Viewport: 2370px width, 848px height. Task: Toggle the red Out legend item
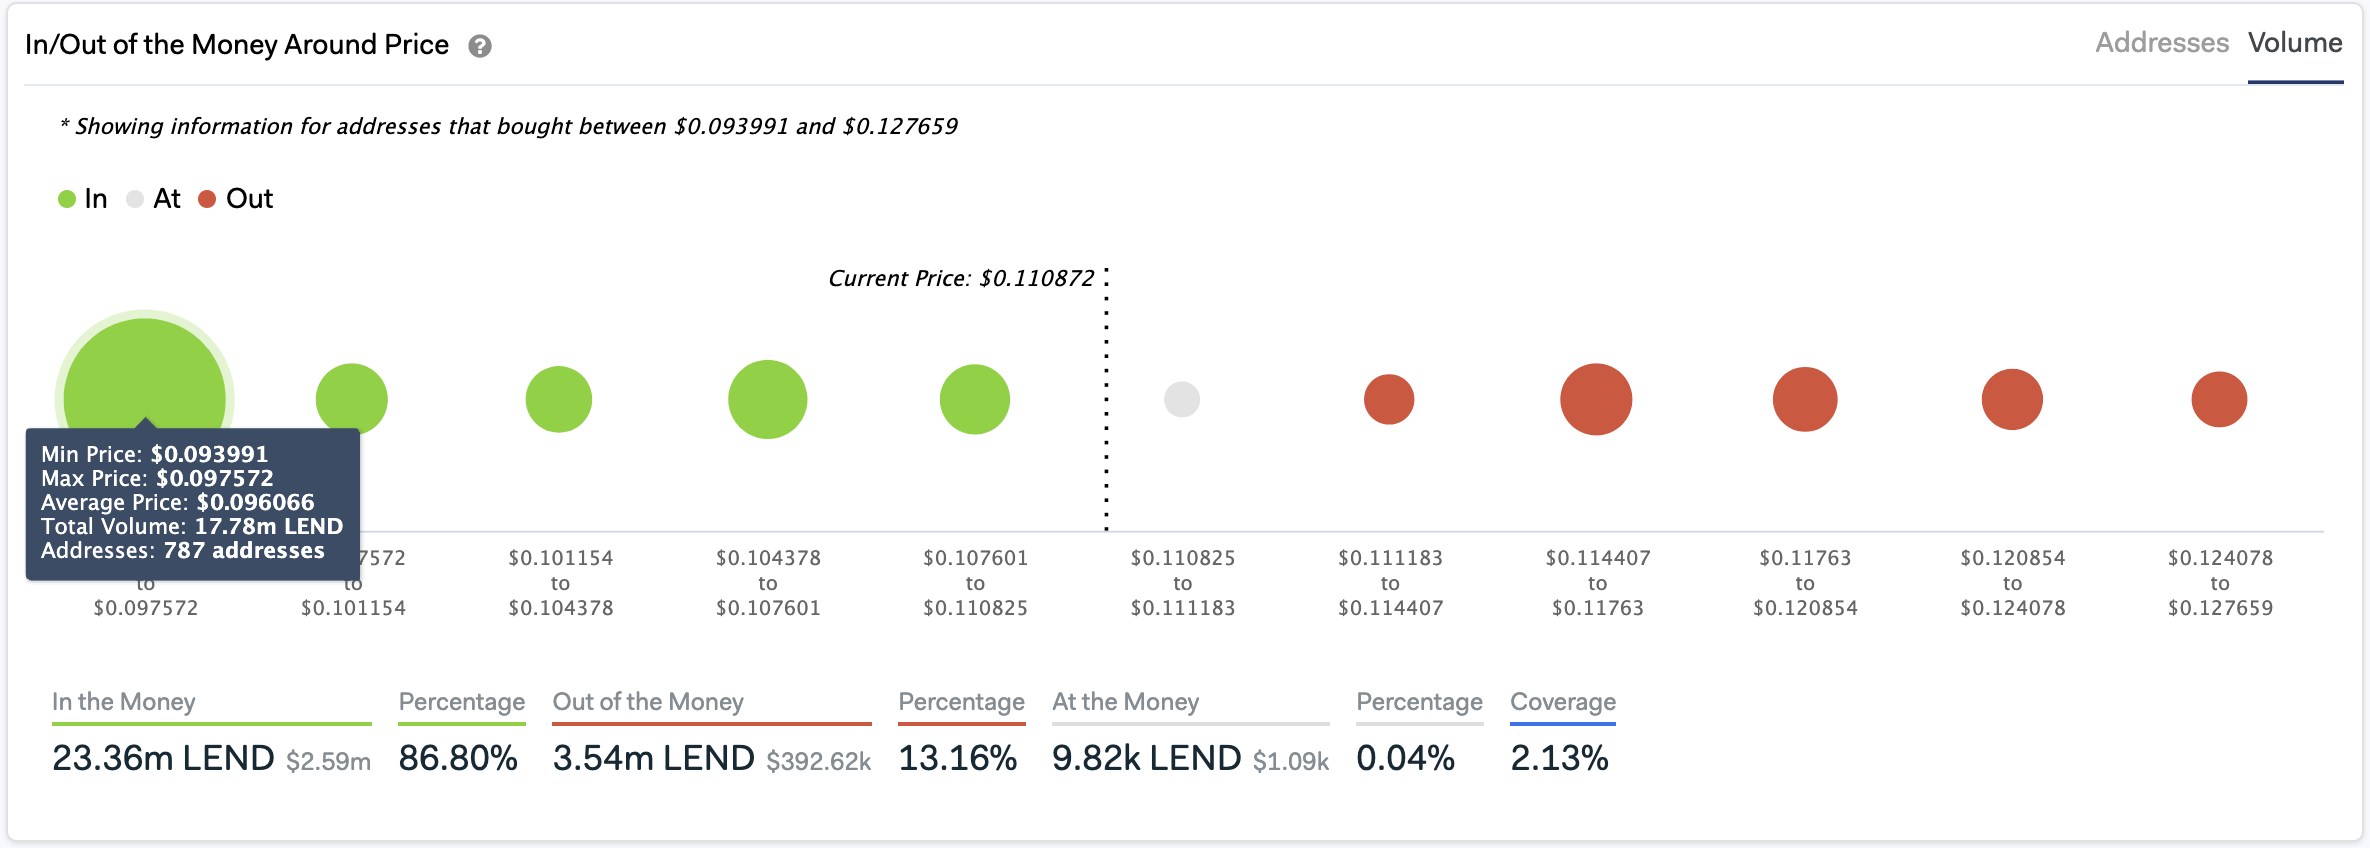pos(236,199)
